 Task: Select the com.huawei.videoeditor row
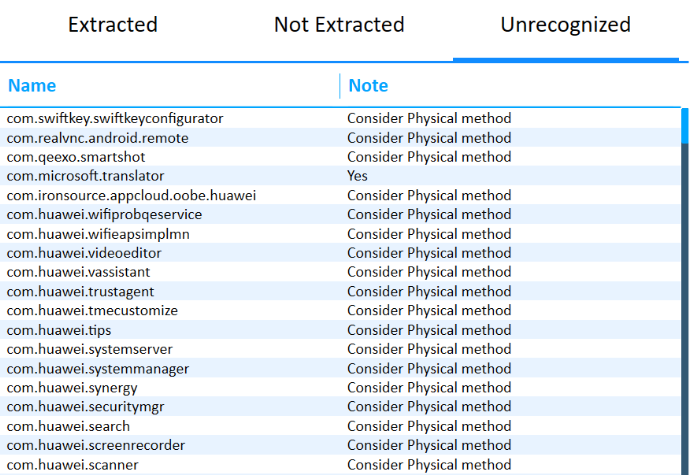point(84,253)
